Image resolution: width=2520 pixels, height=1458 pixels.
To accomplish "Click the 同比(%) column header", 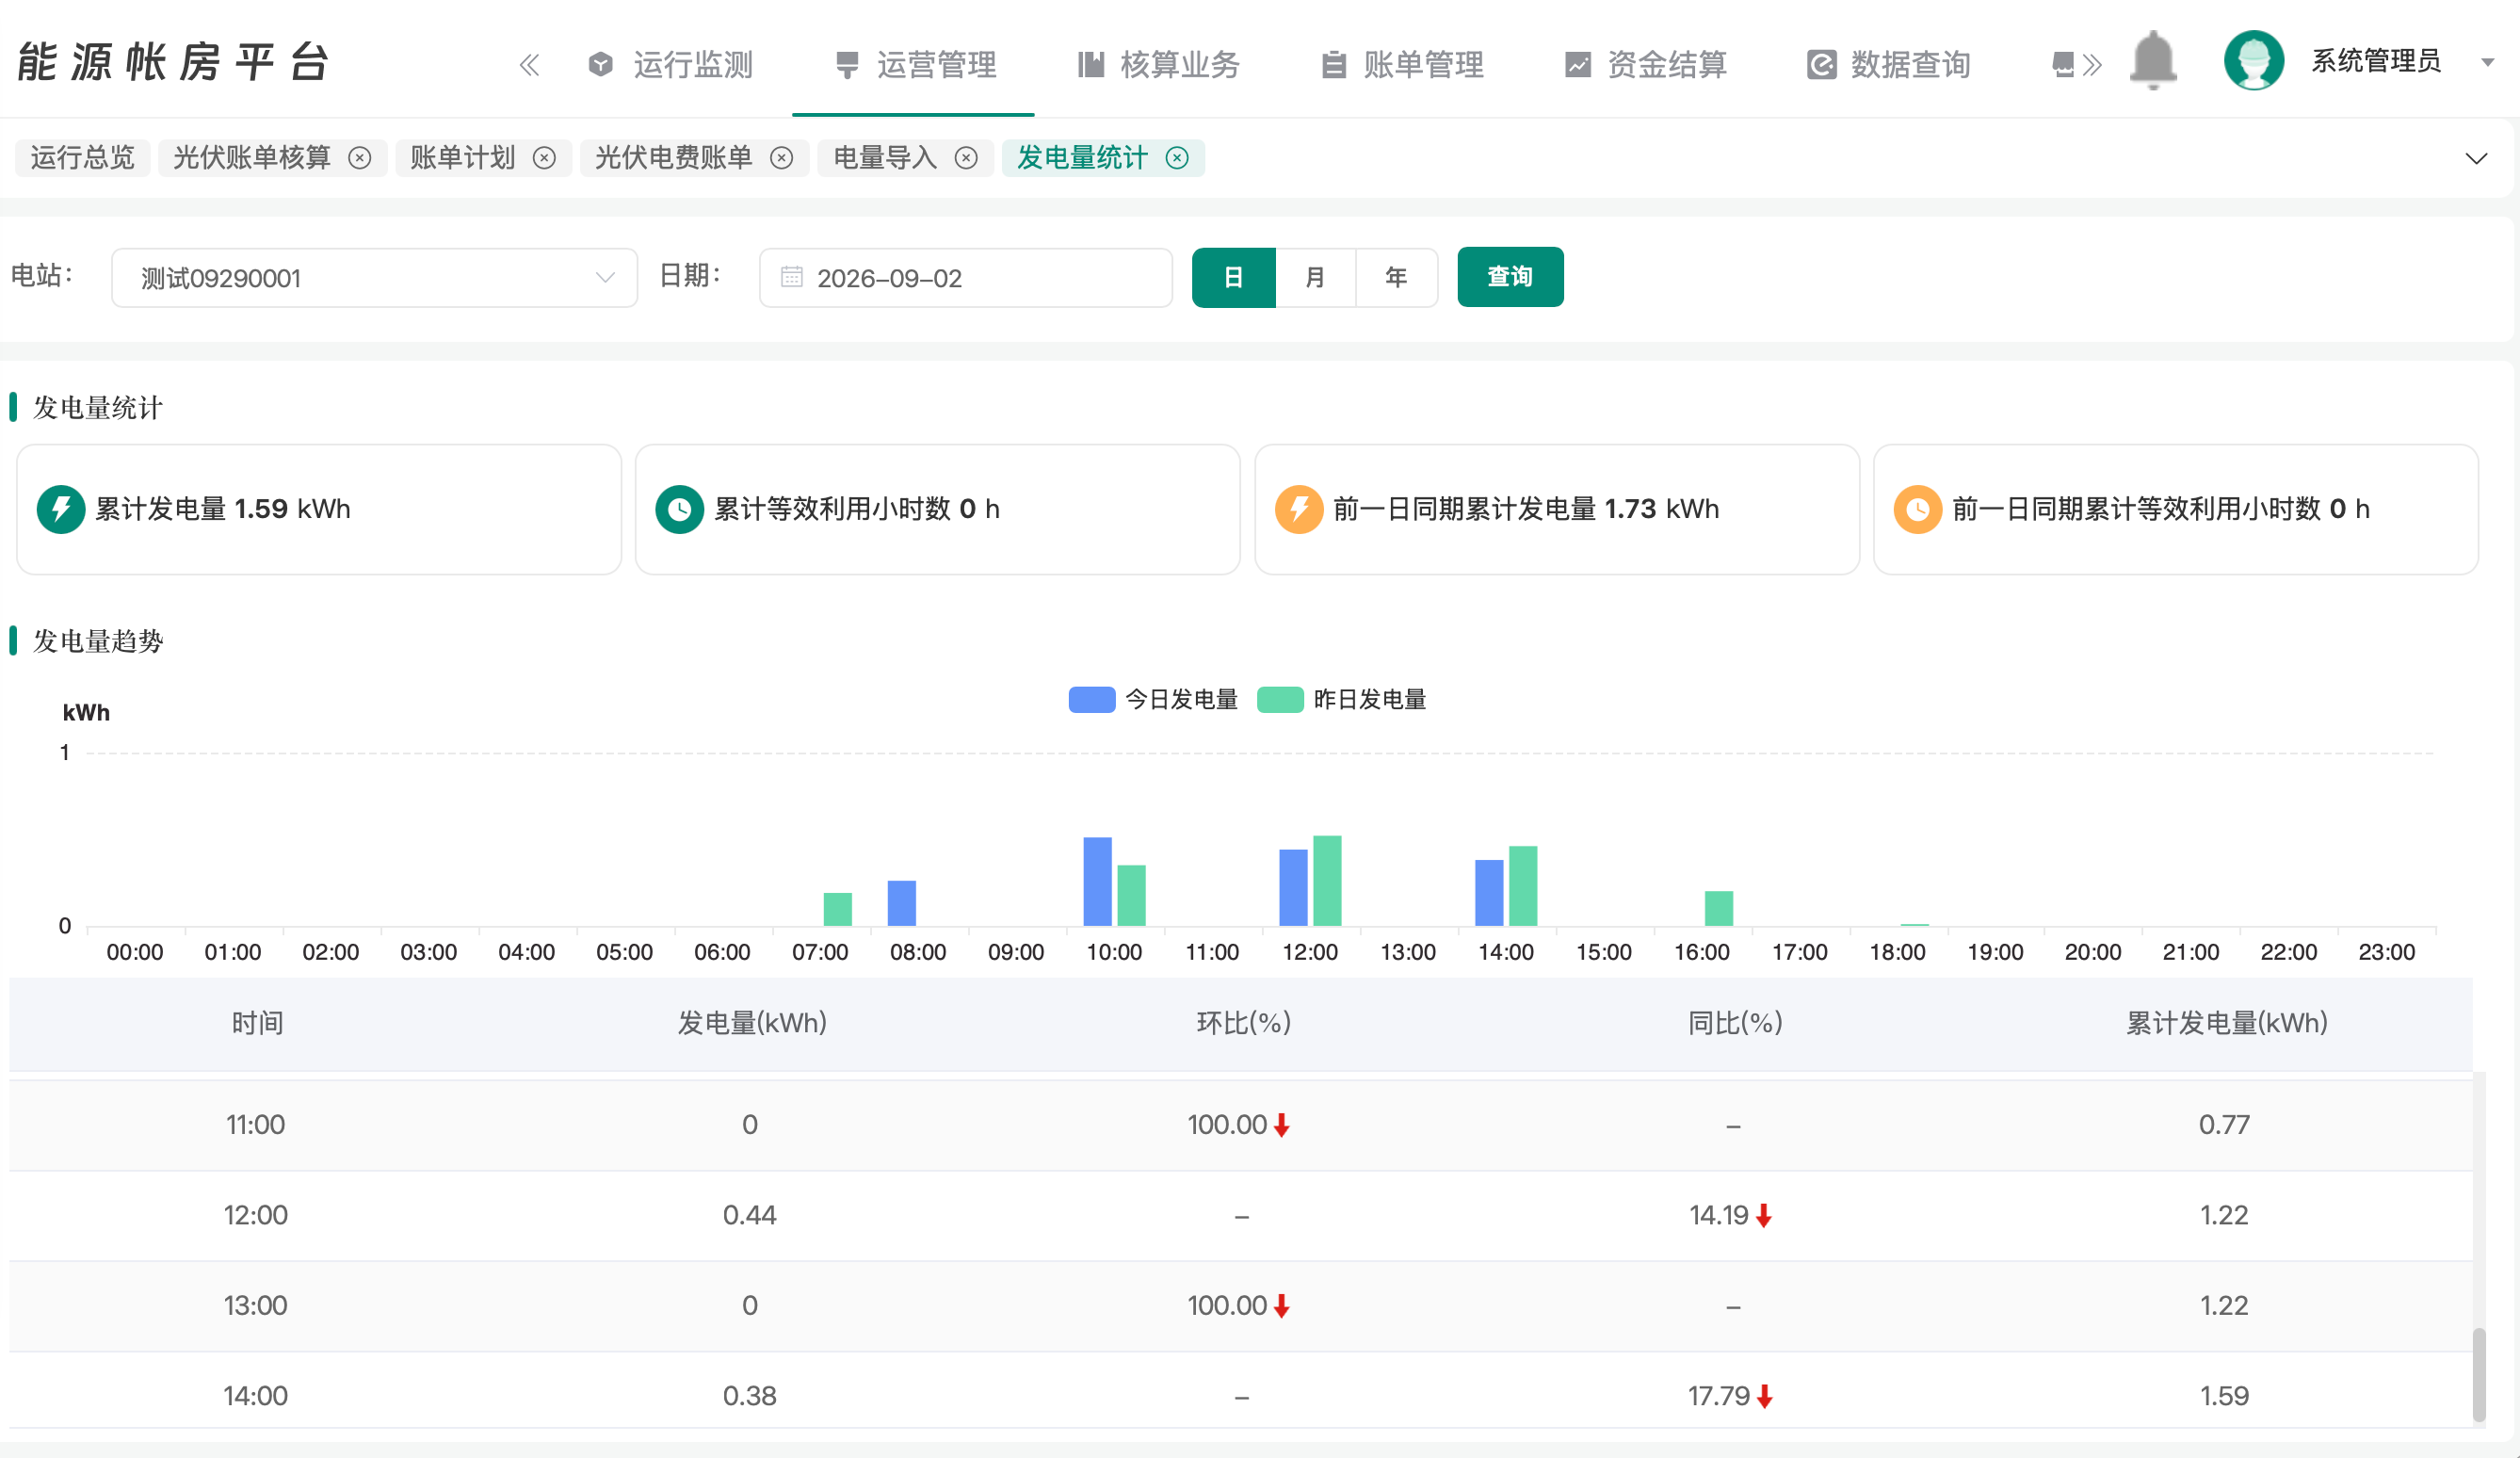I will 1735,1023.
